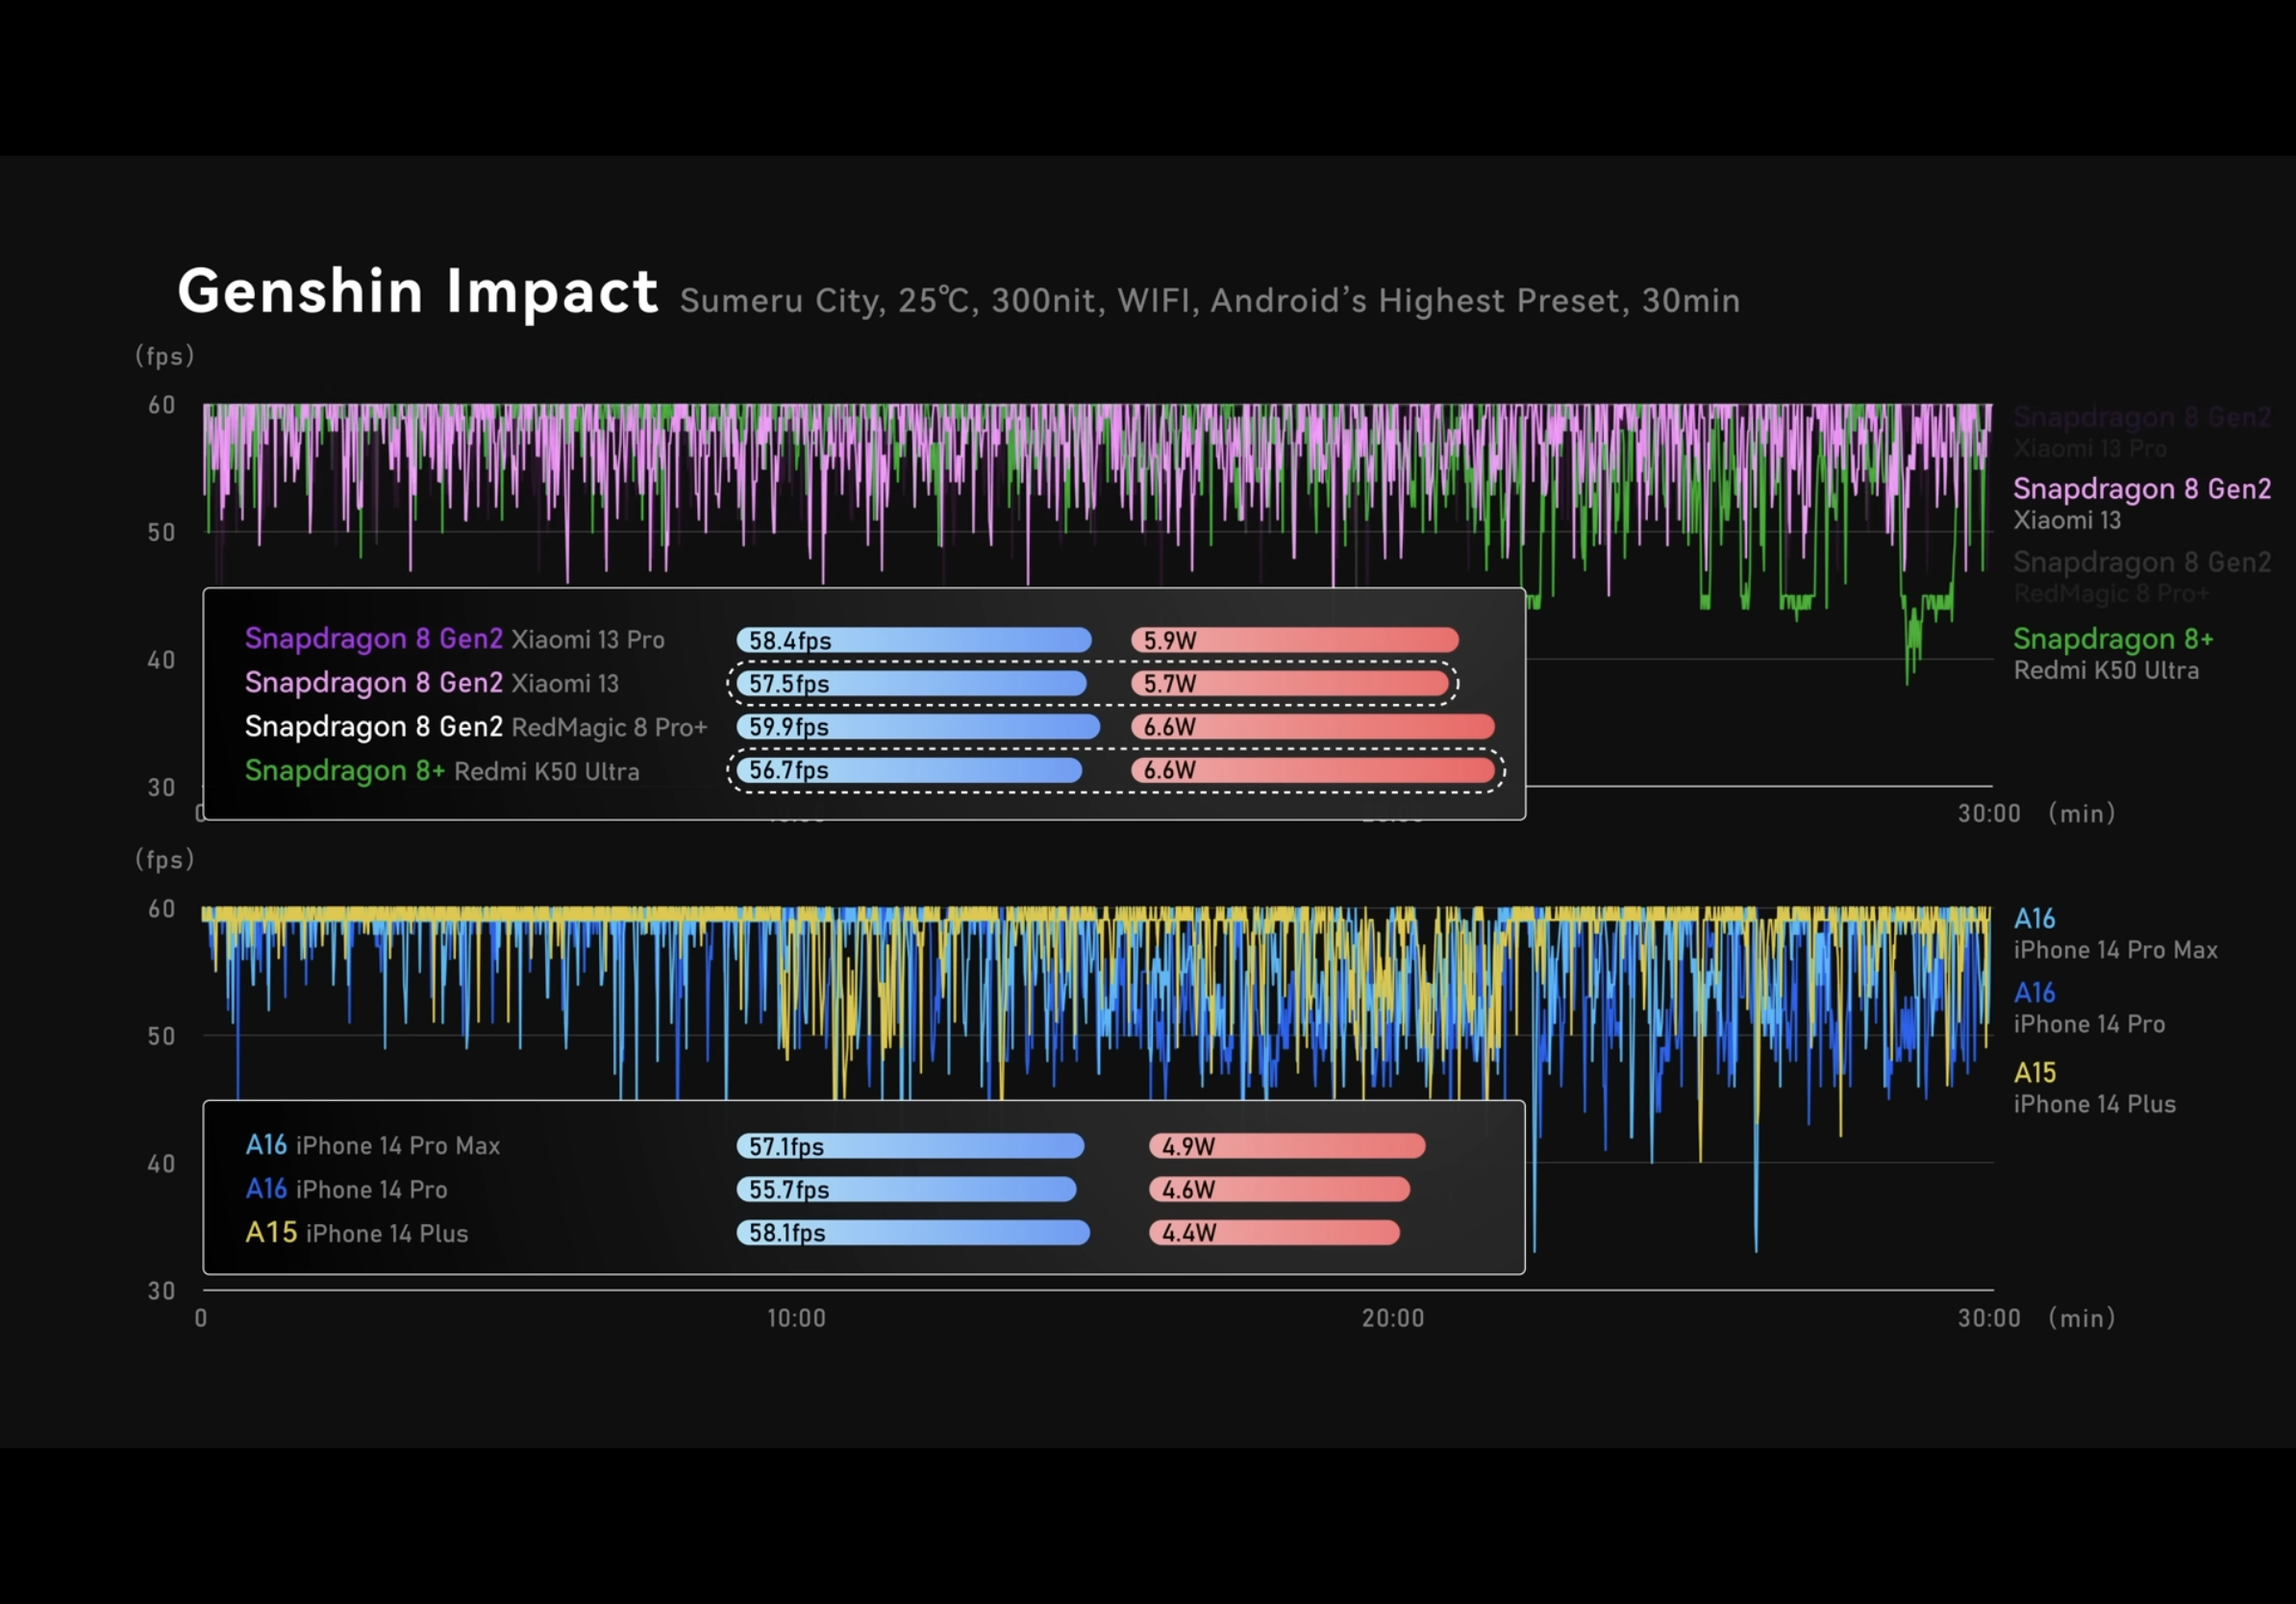Click the 5.7W power bar

(1289, 684)
